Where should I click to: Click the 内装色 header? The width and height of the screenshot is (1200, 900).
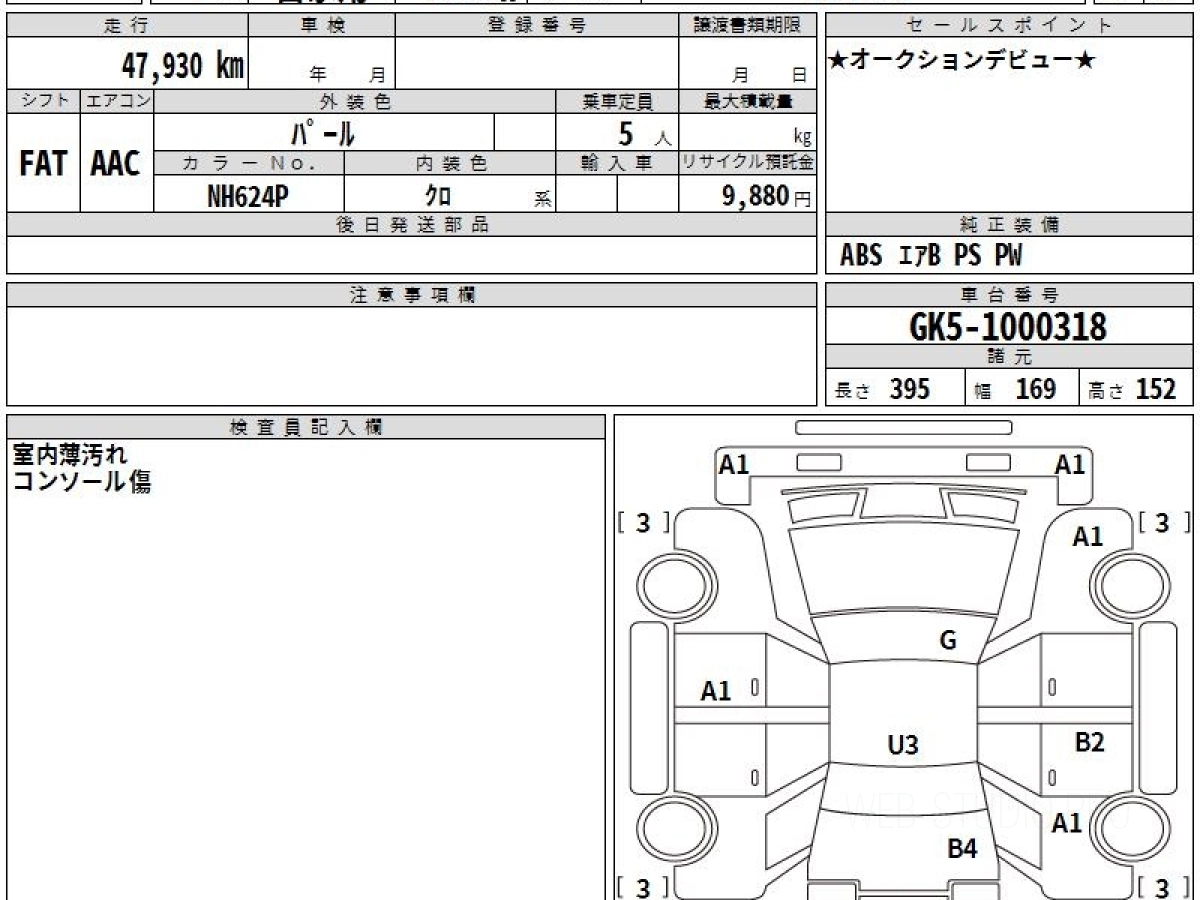450,163
